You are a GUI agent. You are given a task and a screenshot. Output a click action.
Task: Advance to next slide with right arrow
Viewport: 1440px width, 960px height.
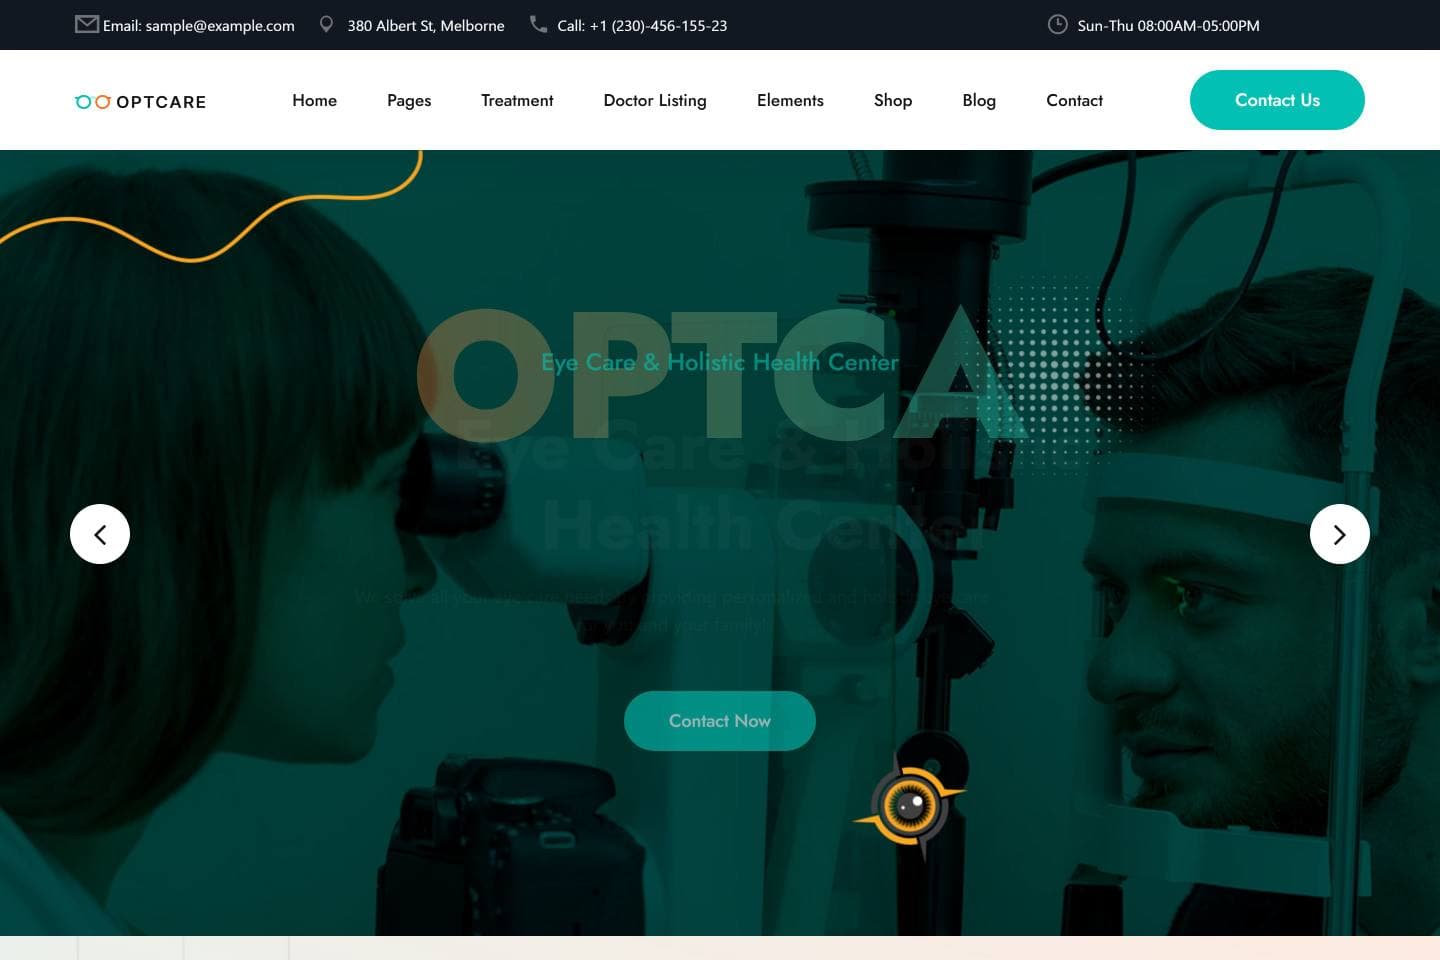pos(1340,534)
